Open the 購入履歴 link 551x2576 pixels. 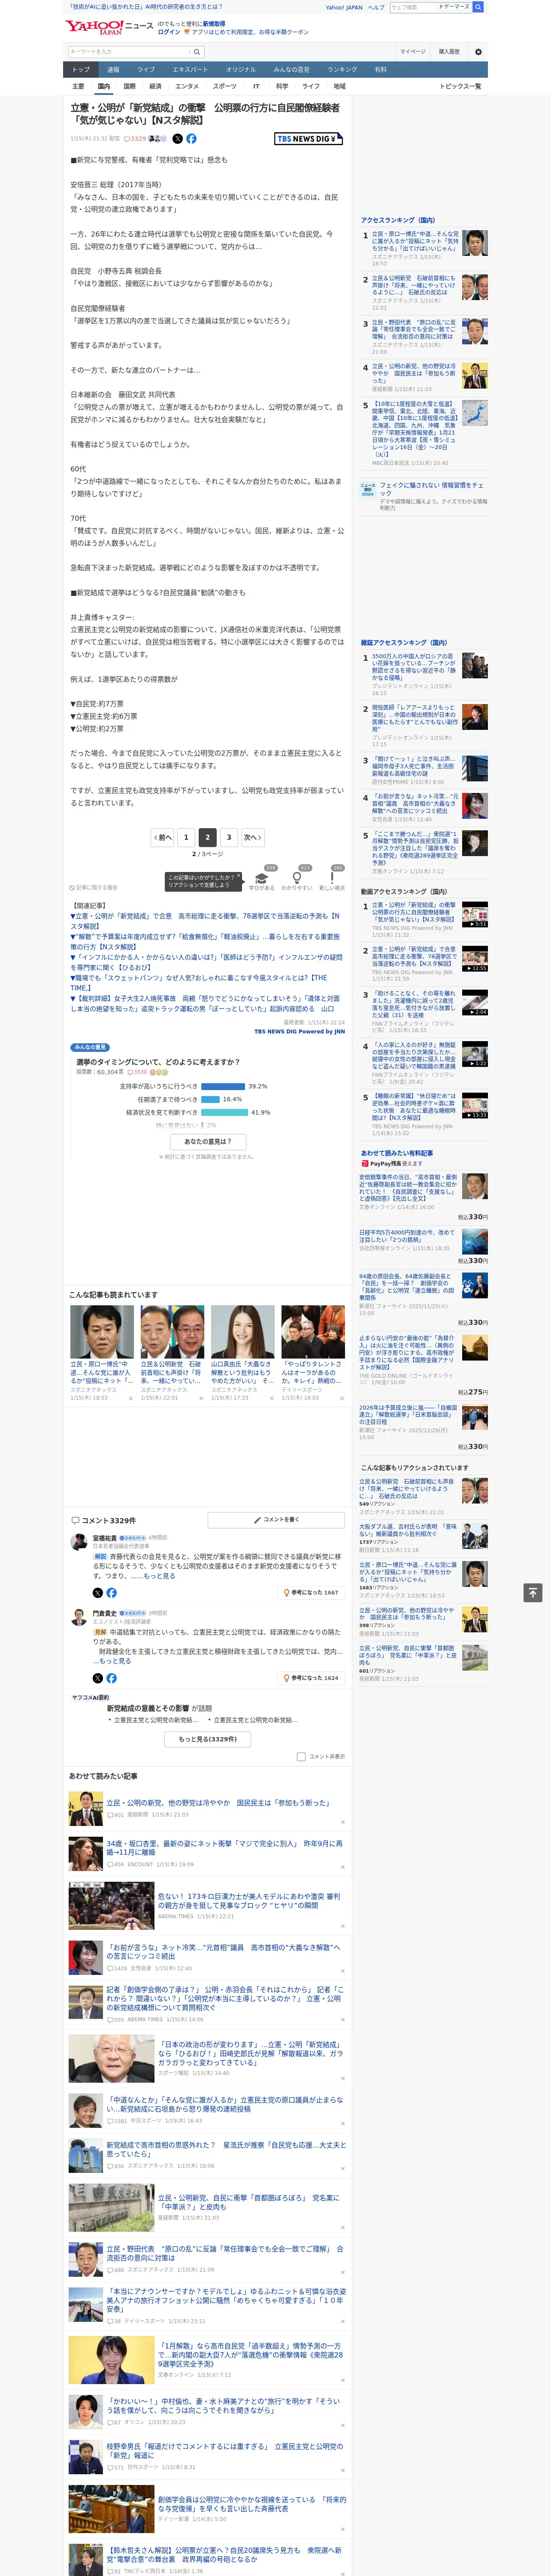(x=449, y=52)
